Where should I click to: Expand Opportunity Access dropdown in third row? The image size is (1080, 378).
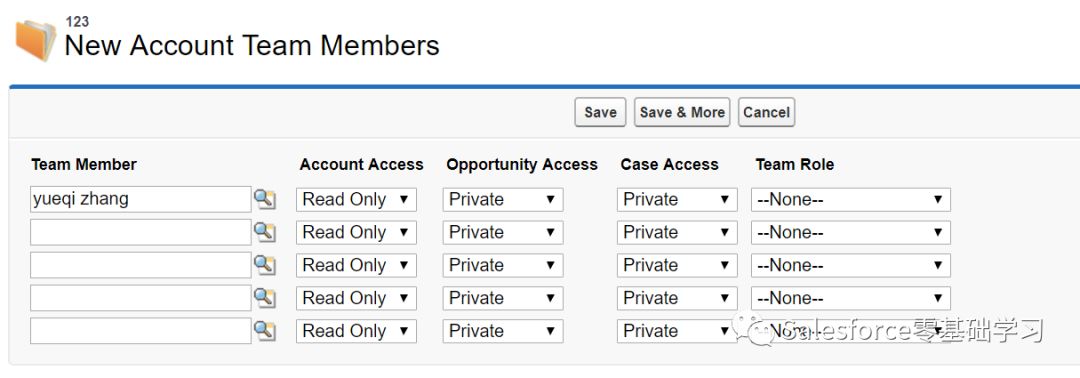click(x=503, y=265)
